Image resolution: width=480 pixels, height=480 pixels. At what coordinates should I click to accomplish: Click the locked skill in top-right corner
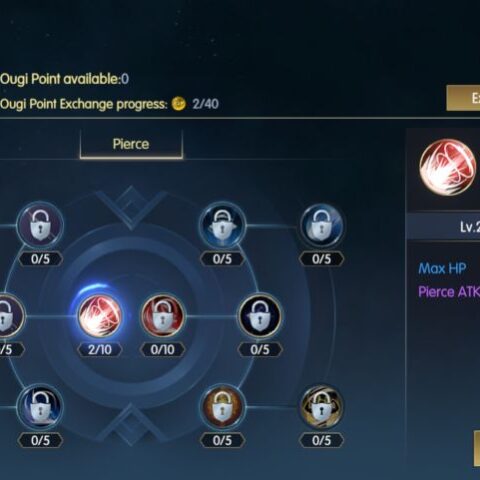(321, 226)
